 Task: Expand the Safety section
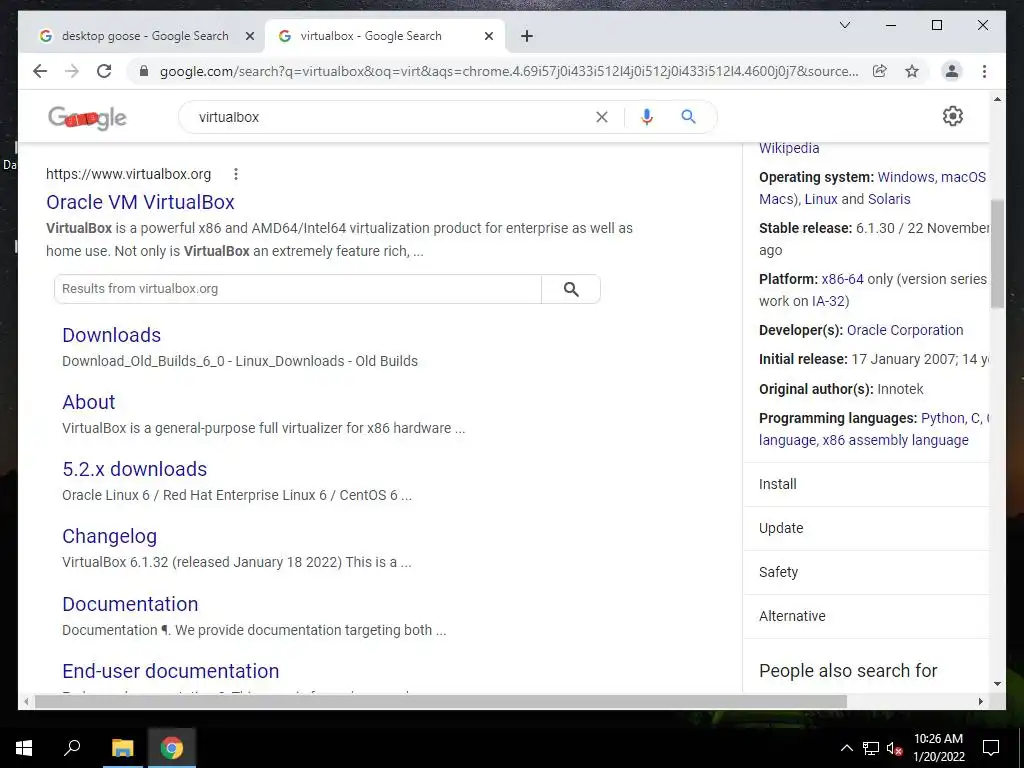tap(866, 572)
